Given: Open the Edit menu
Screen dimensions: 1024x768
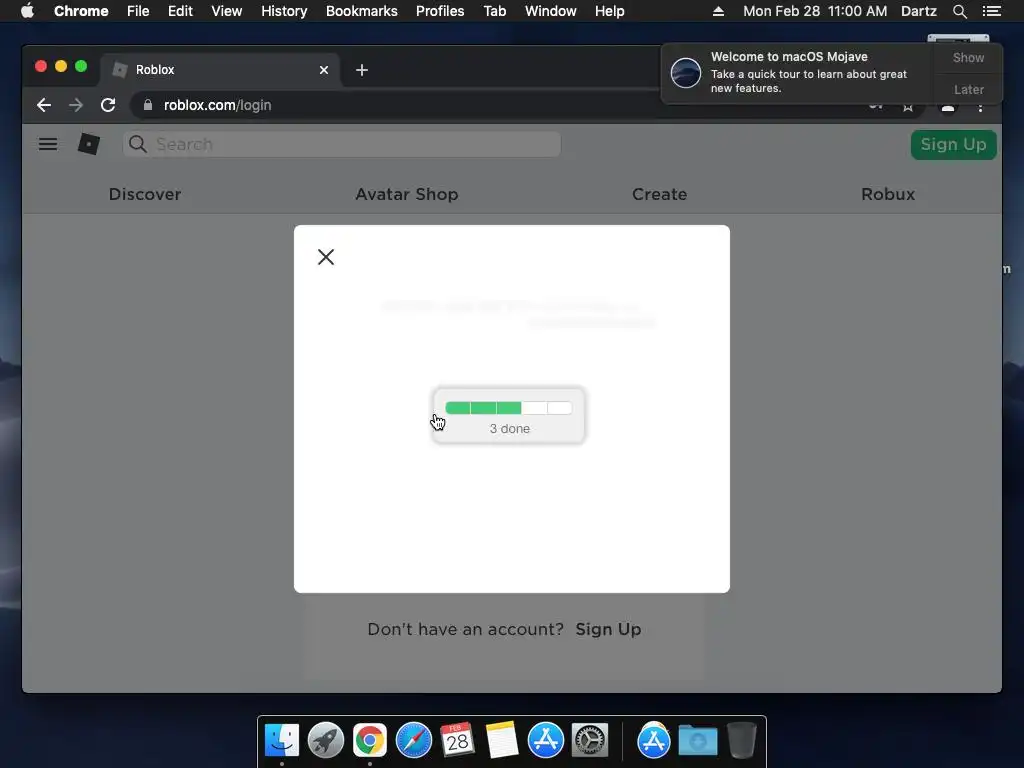Looking at the screenshot, I should coord(180,11).
